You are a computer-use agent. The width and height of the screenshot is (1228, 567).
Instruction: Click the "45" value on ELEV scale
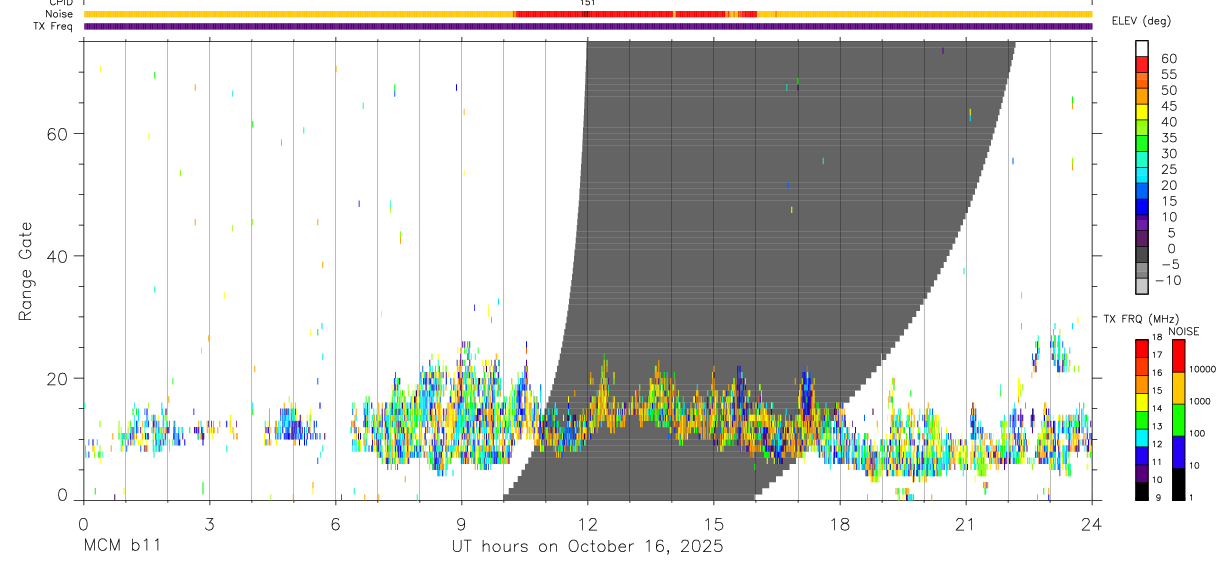tap(1169, 106)
